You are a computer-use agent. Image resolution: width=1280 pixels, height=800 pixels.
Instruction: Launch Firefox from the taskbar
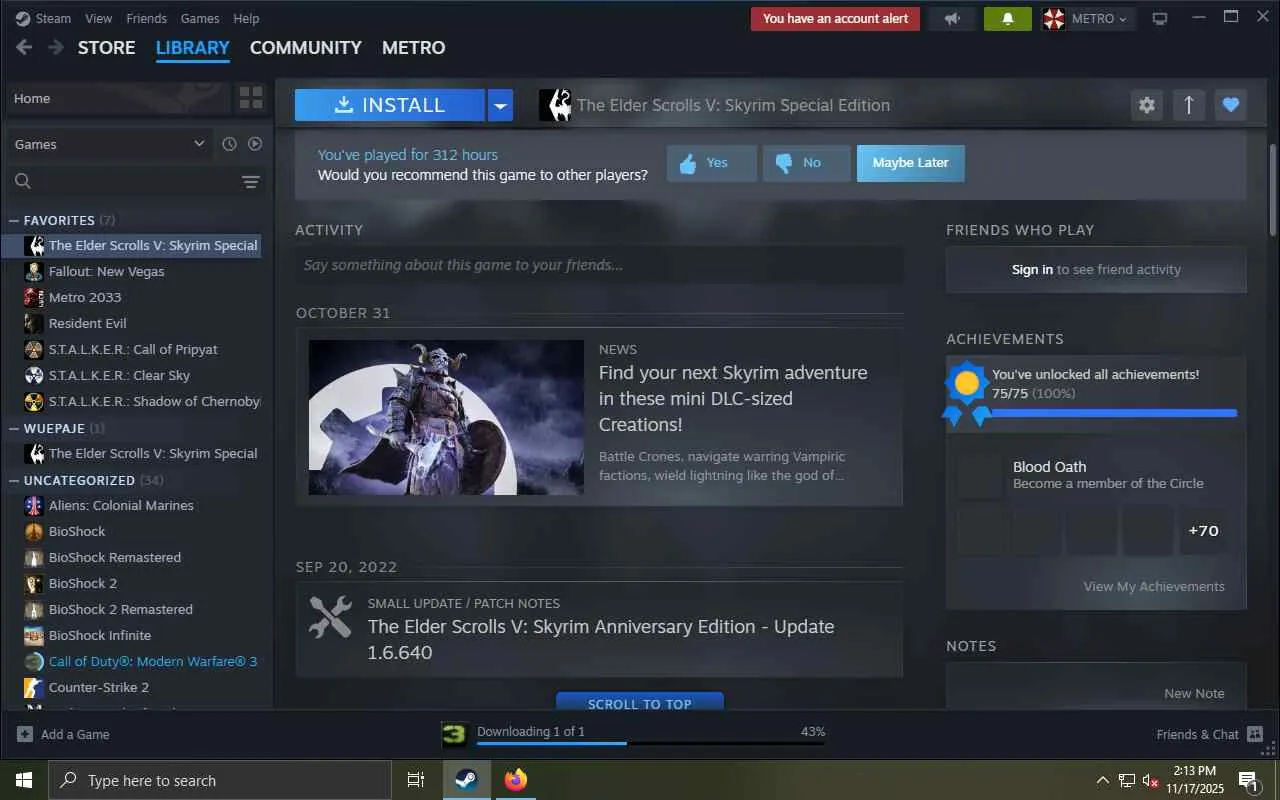516,780
